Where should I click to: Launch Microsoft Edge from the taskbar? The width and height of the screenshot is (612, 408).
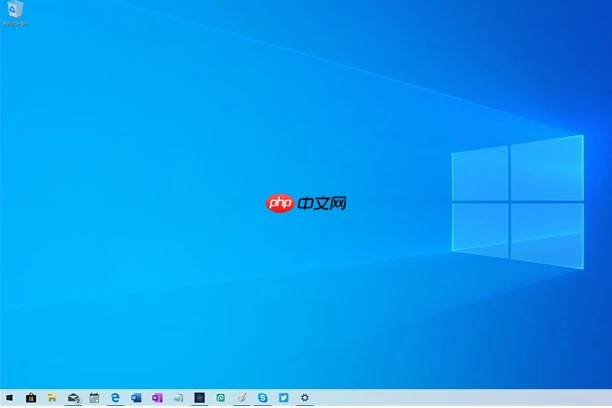pyautogui.click(x=115, y=398)
